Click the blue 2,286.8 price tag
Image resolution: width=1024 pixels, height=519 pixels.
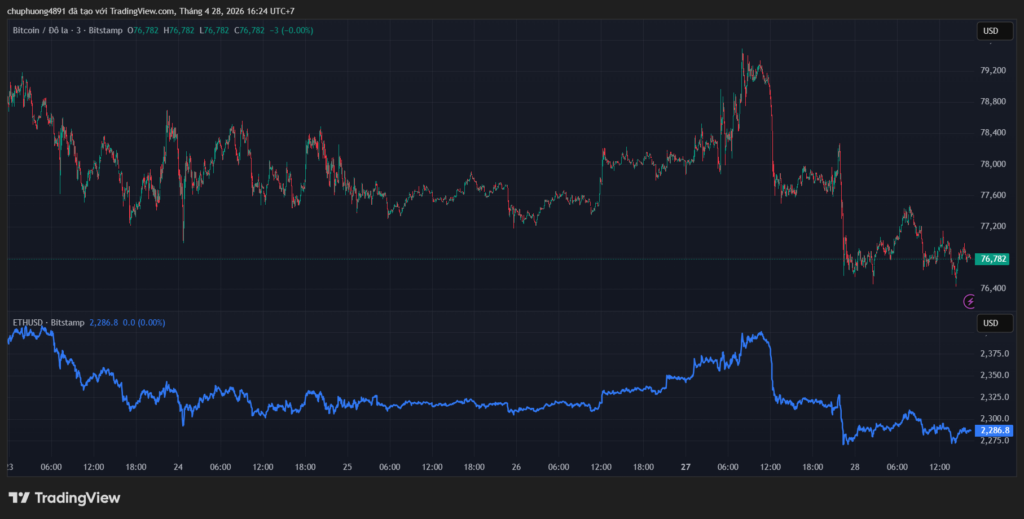pos(993,430)
